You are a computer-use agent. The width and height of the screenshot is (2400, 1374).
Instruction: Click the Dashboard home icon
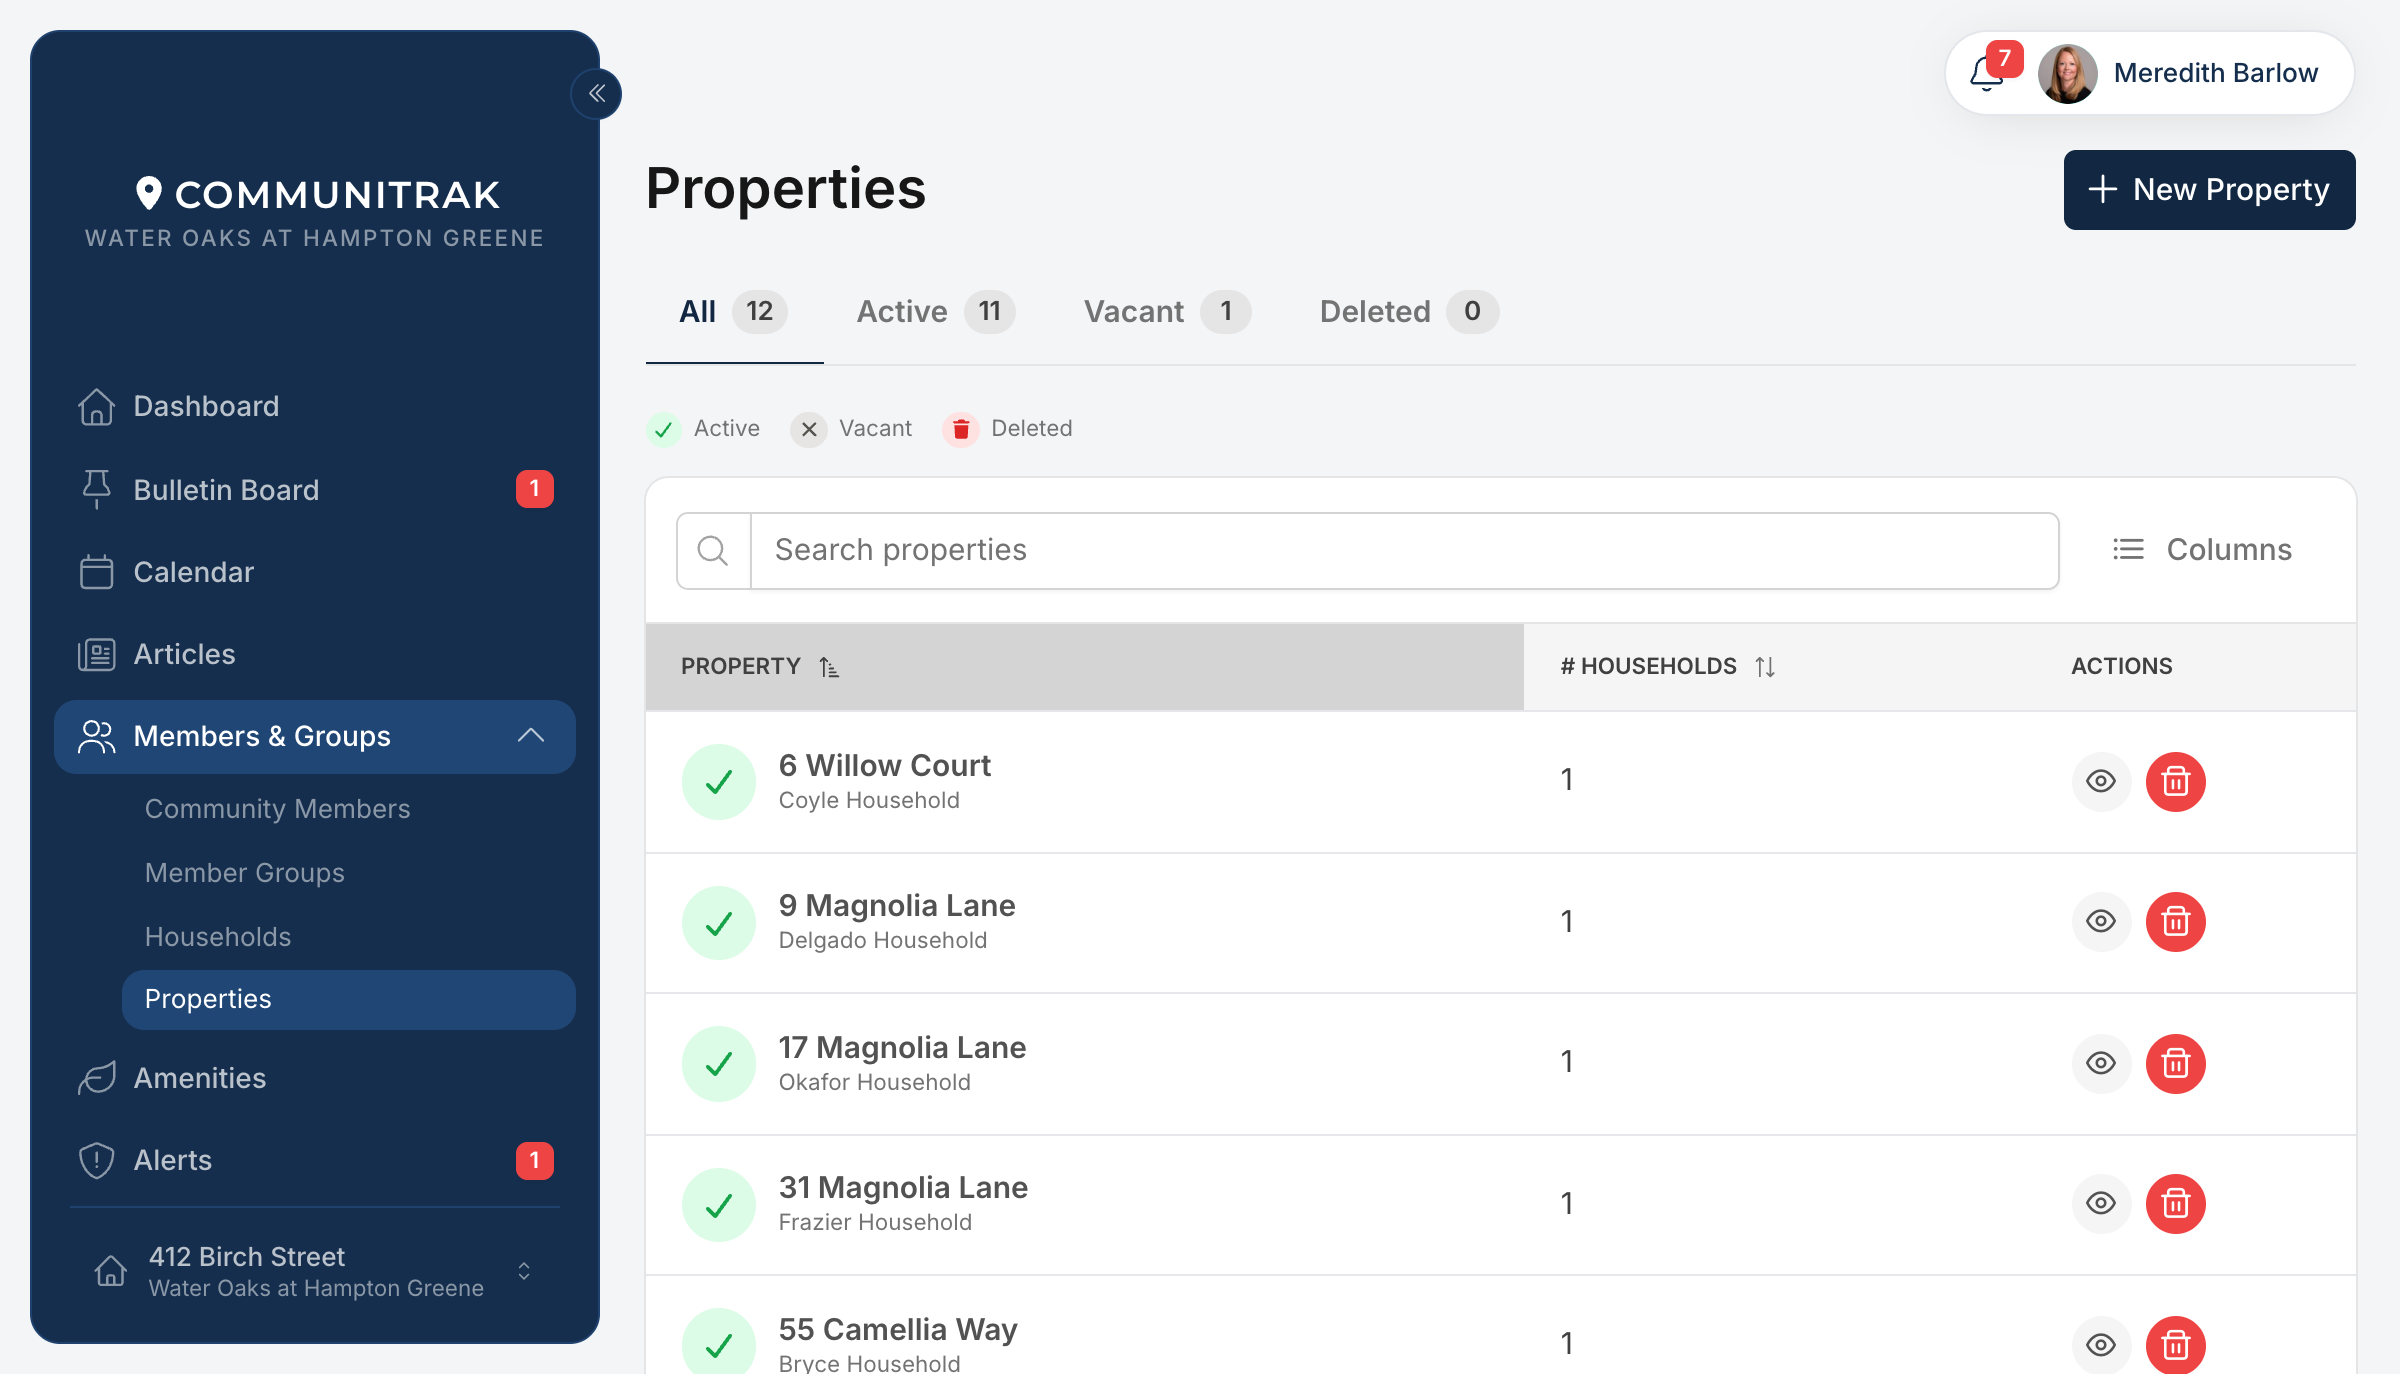[96, 406]
